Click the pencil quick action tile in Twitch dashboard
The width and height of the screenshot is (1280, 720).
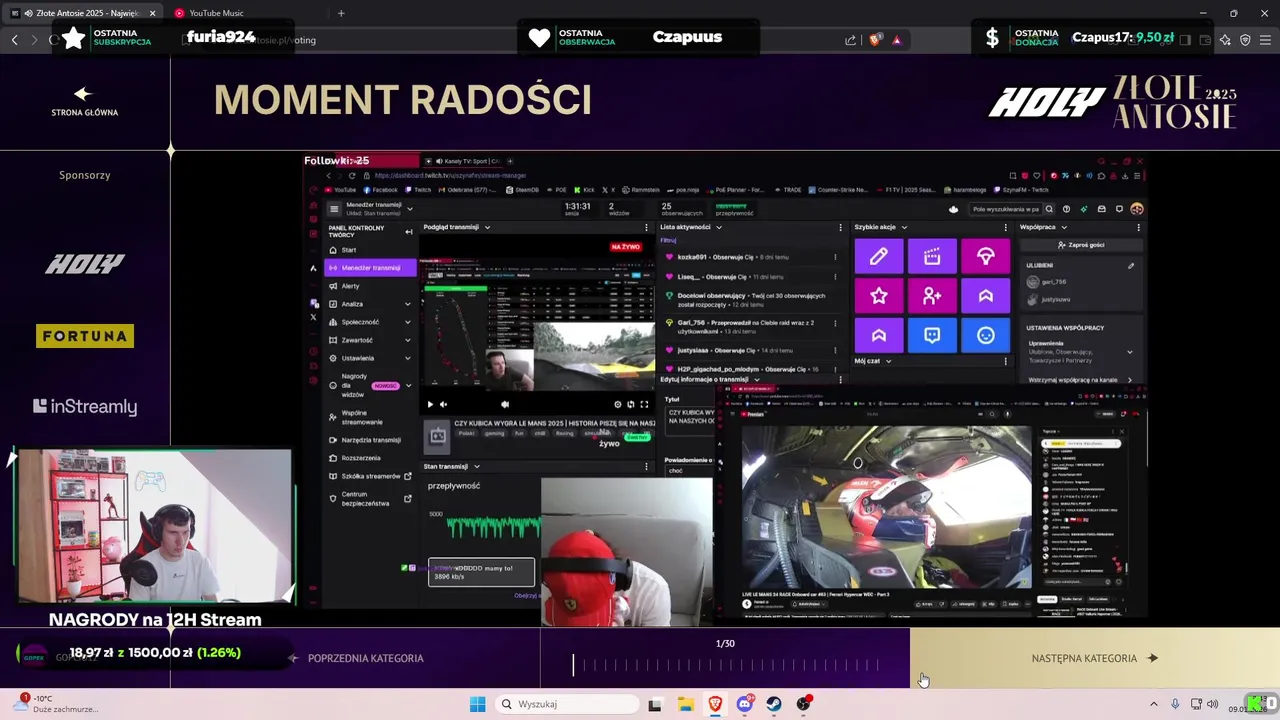click(x=878, y=257)
